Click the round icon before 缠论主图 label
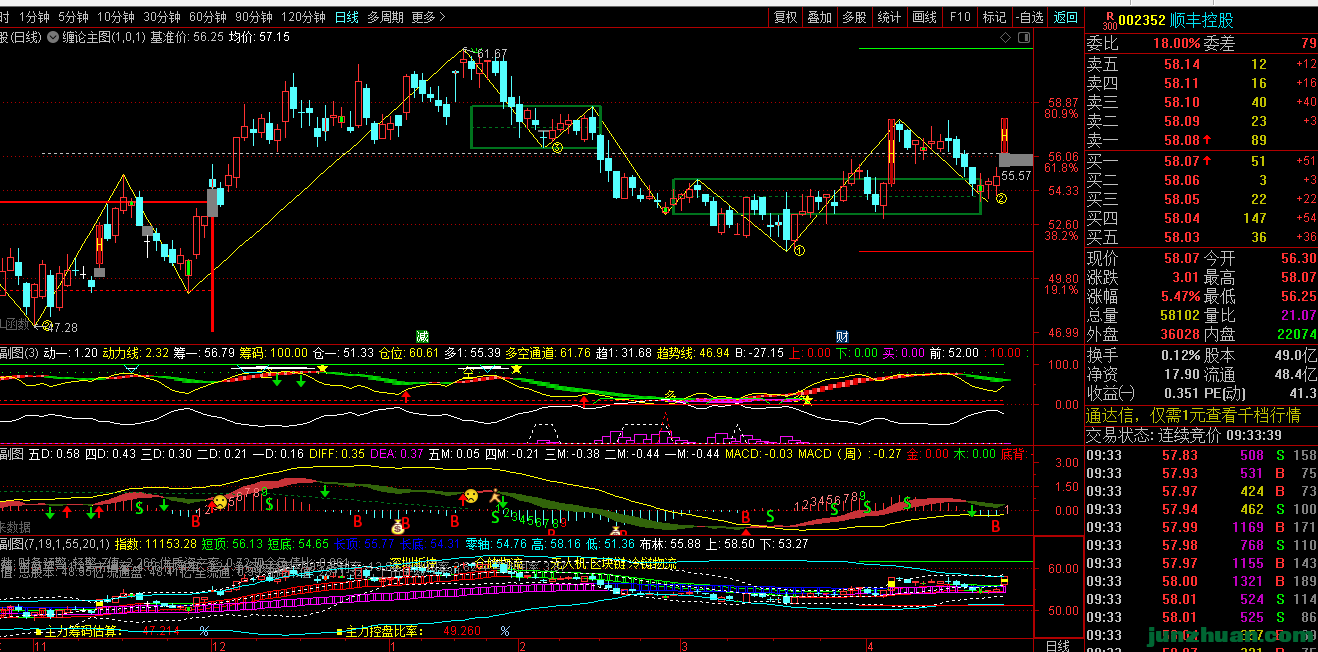The image size is (1318, 652). (53, 37)
